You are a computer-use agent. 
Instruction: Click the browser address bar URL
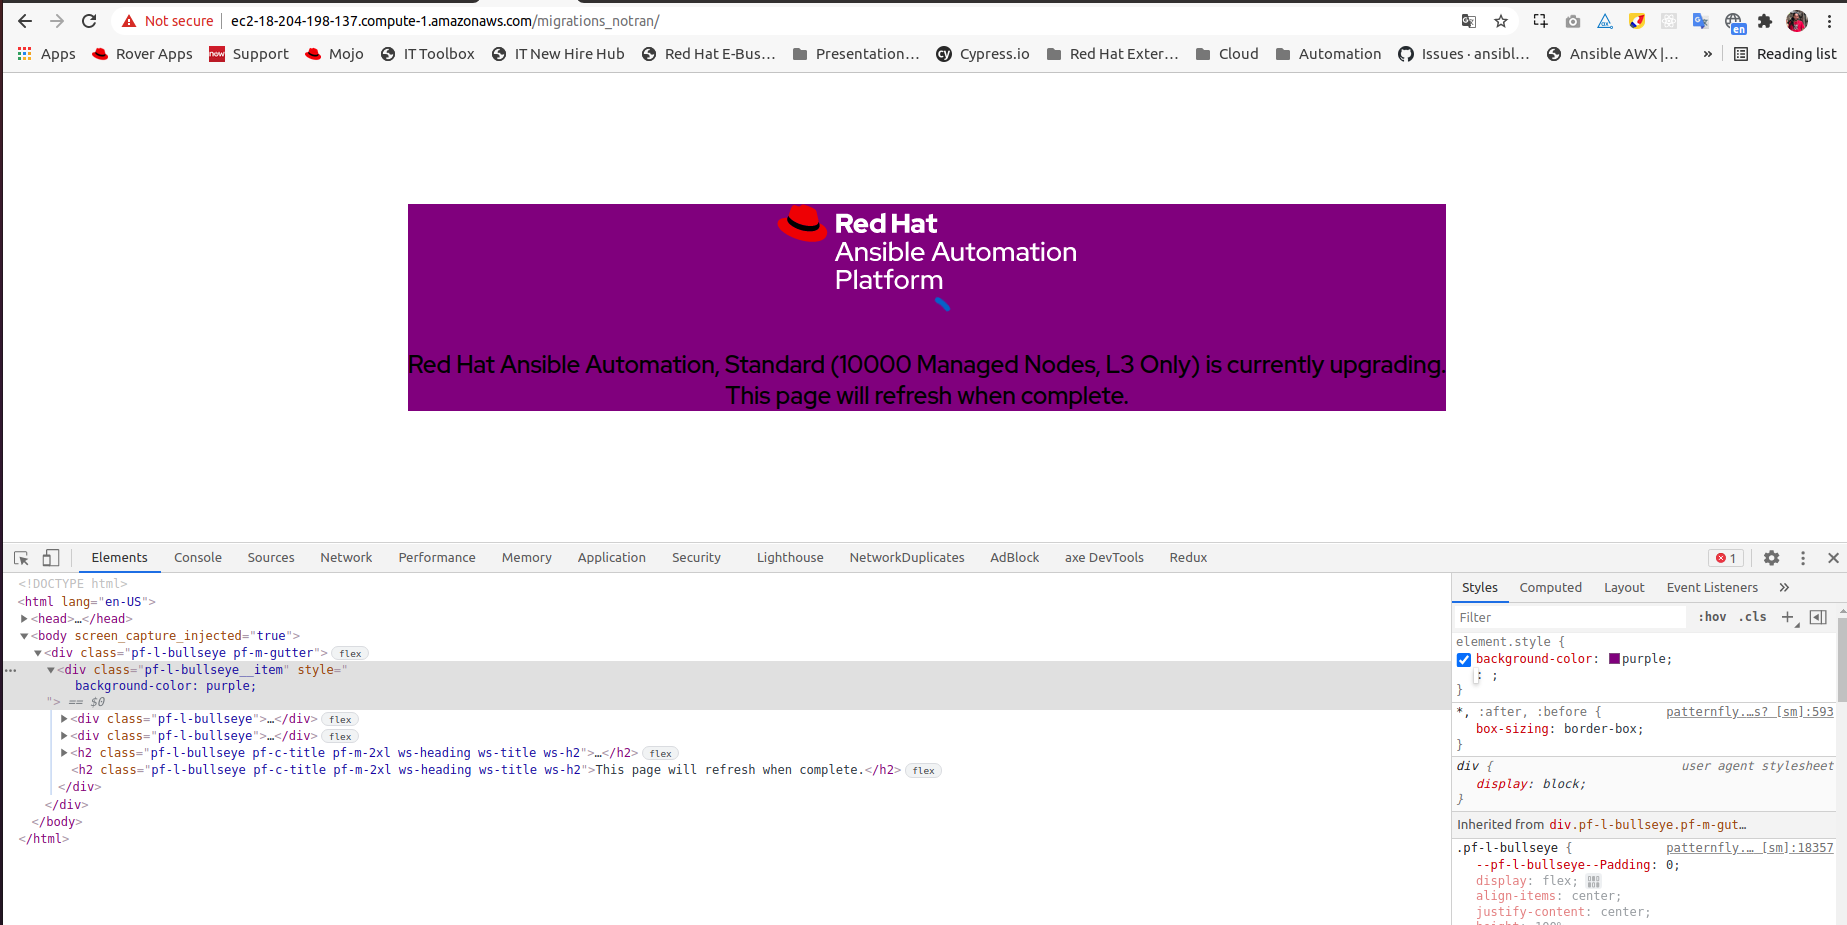(445, 21)
